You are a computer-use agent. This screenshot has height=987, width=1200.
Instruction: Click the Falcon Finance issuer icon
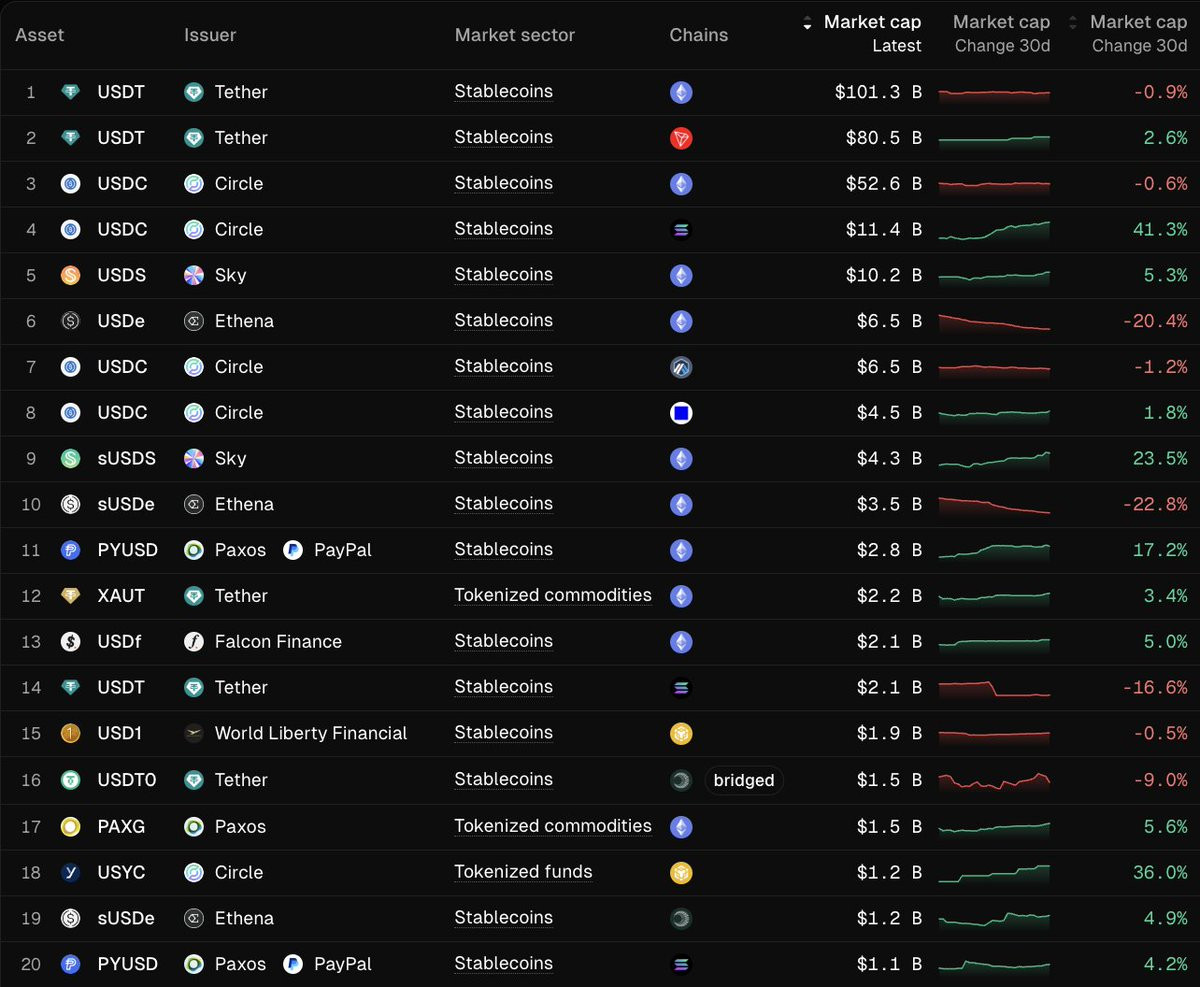[x=194, y=642]
